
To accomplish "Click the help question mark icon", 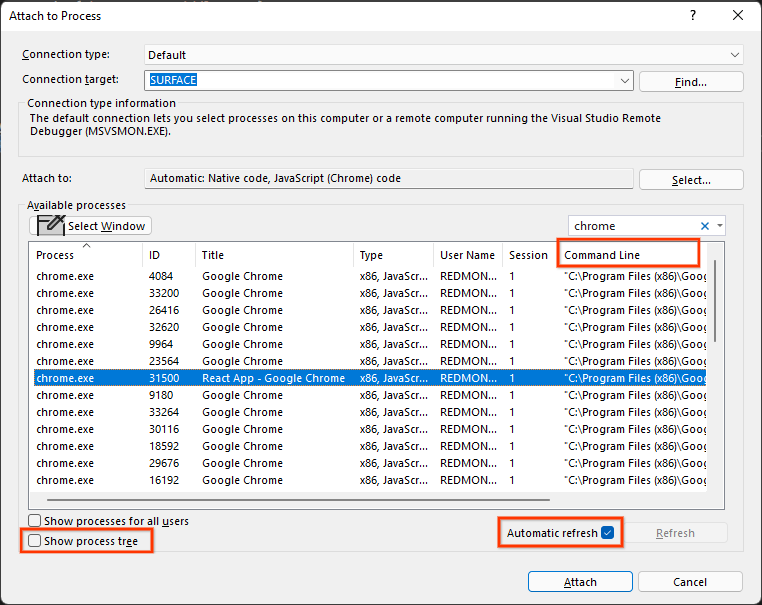I will (x=693, y=16).
